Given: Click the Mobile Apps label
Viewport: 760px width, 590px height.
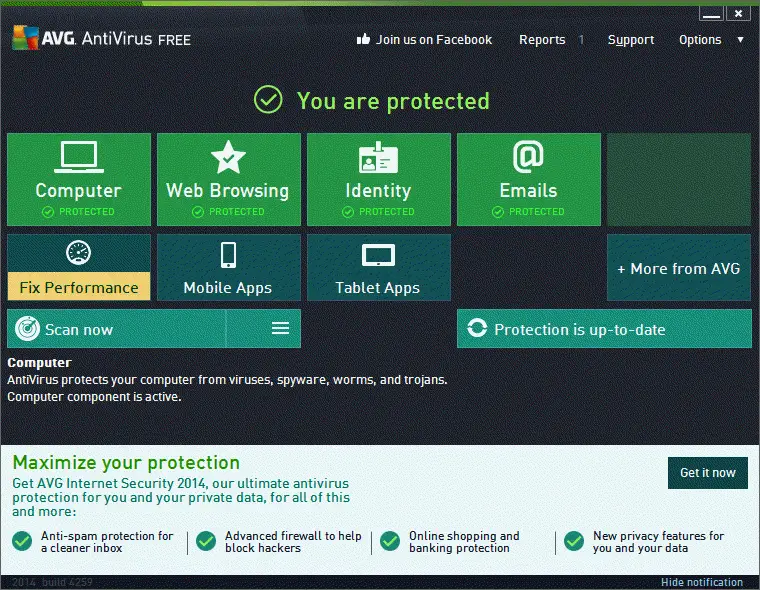Looking at the screenshot, I should coord(228,288).
